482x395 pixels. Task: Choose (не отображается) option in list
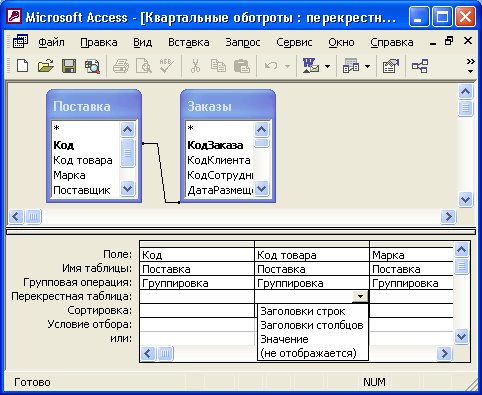point(313,353)
